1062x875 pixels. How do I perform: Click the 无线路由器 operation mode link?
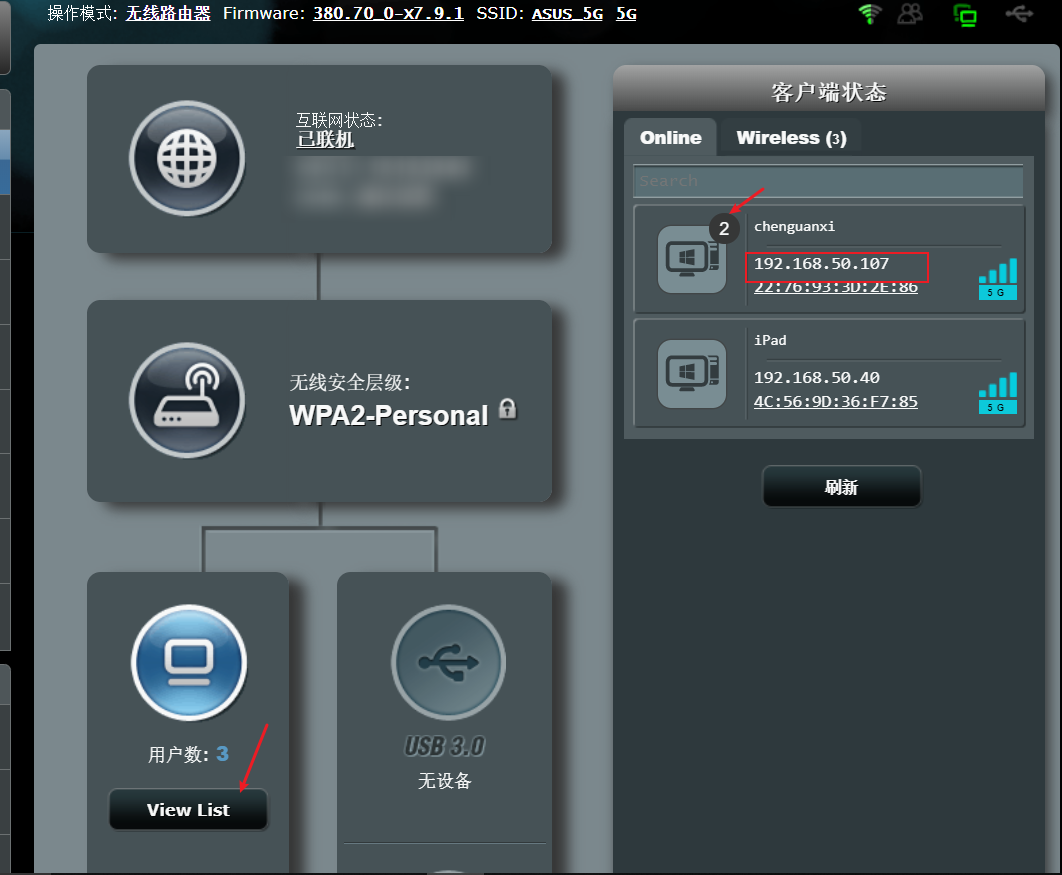[x=168, y=14]
